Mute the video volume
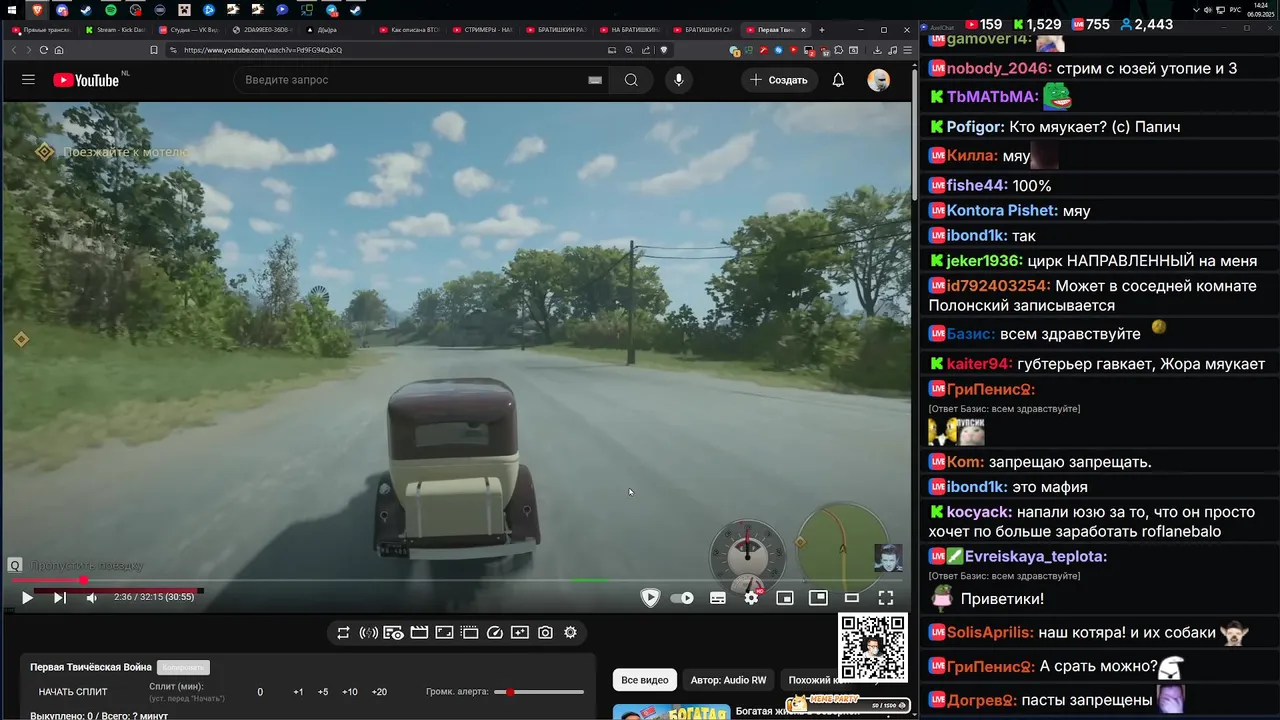Screen dimensions: 1280x720 (x=91, y=598)
